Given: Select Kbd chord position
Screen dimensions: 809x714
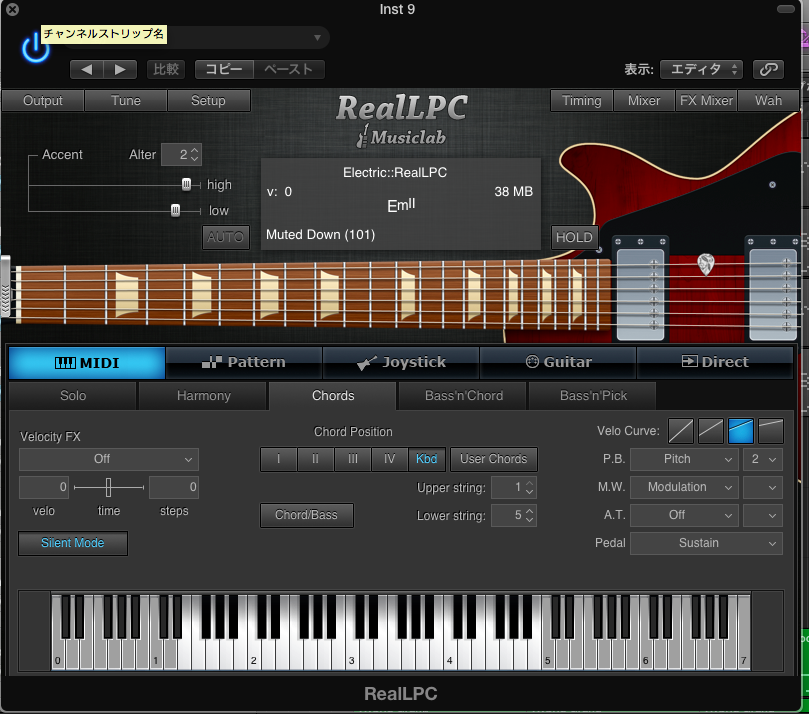Looking at the screenshot, I should pos(427,459).
